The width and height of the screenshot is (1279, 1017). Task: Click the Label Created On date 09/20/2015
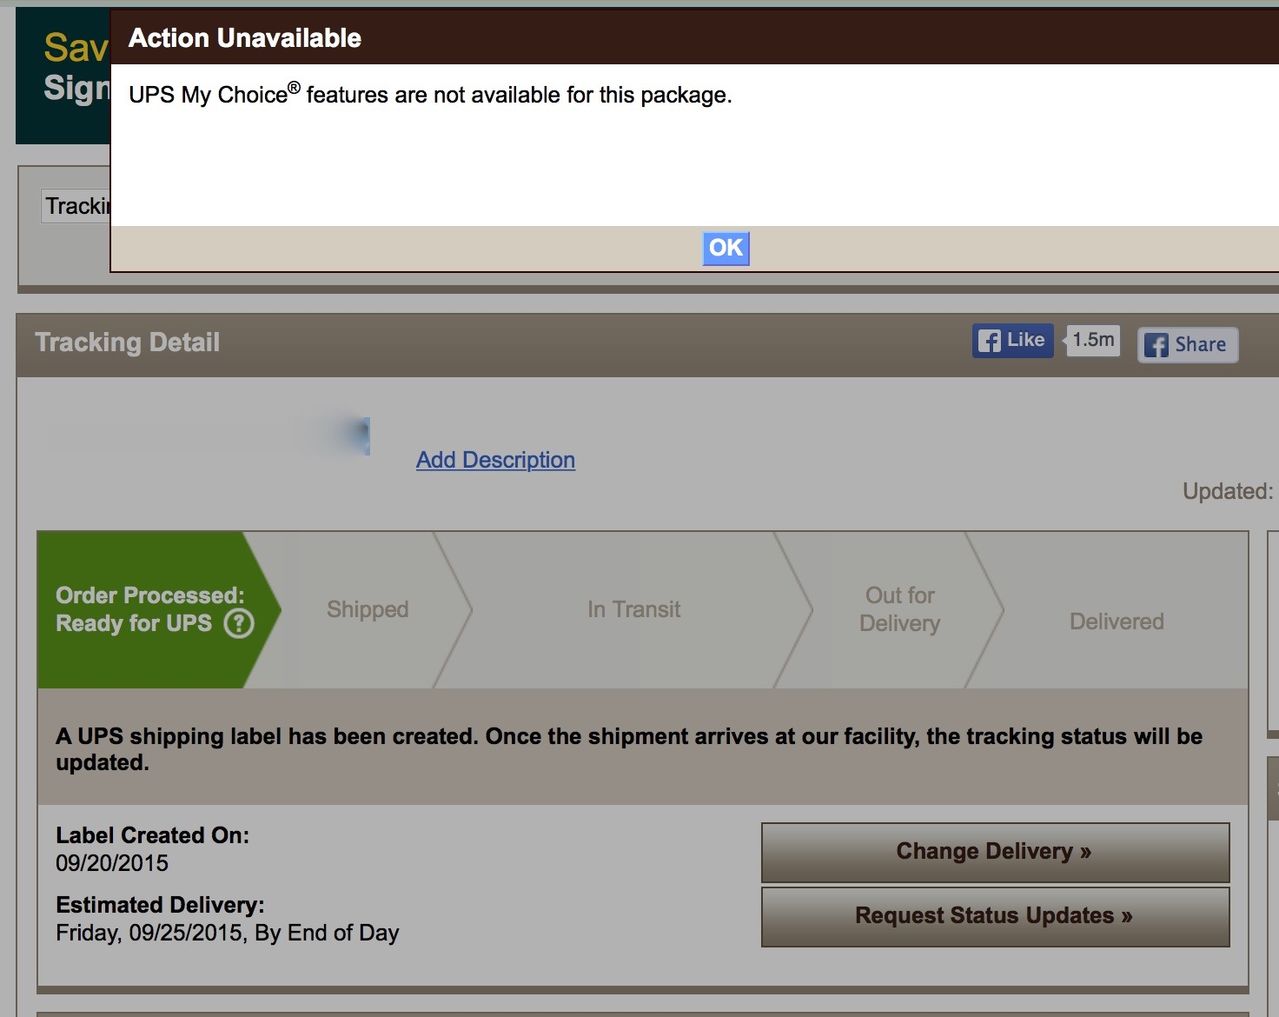112,863
